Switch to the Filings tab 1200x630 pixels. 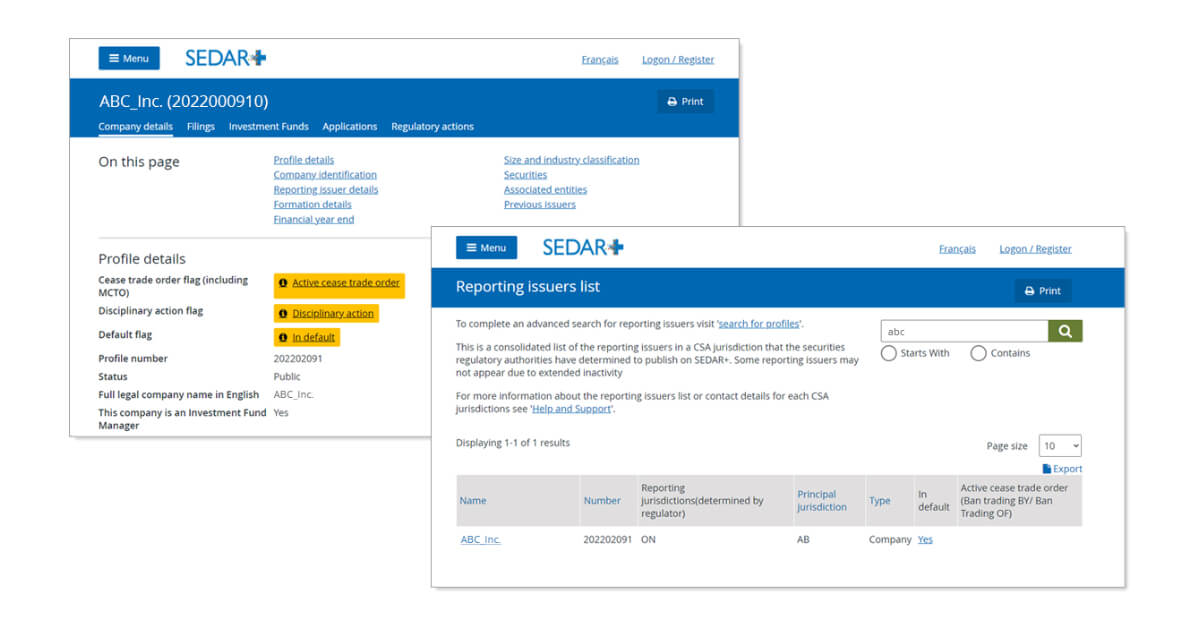click(x=200, y=127)
